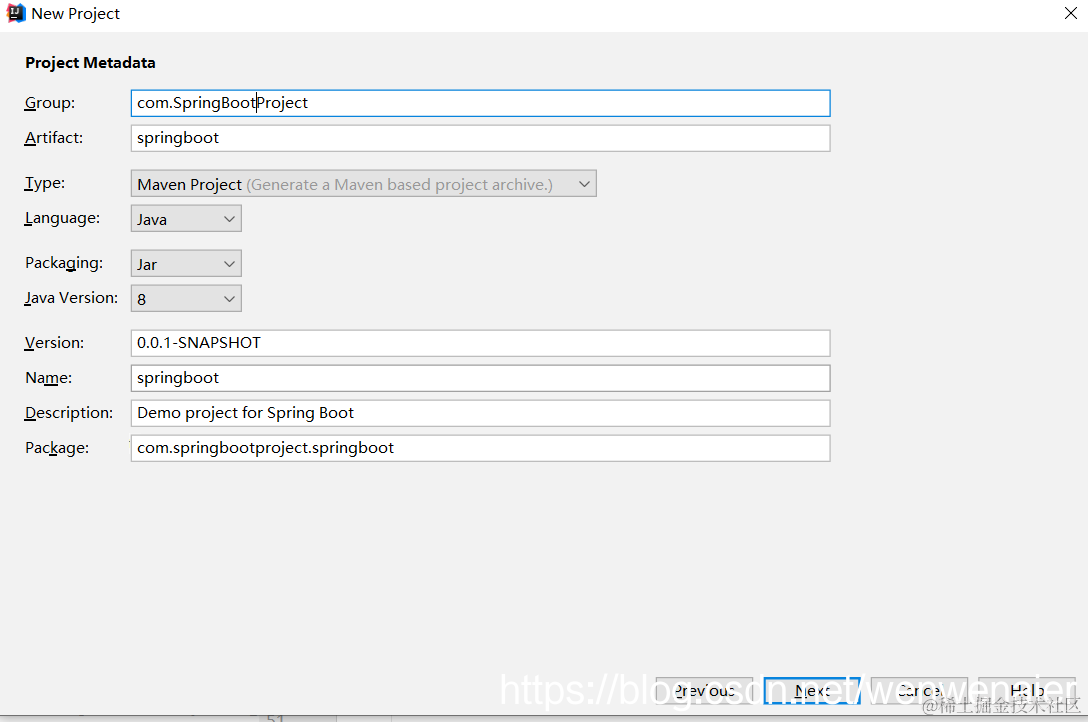Click the Project Metadata heading
The image size is (1088, 722).
coord(90,63)
